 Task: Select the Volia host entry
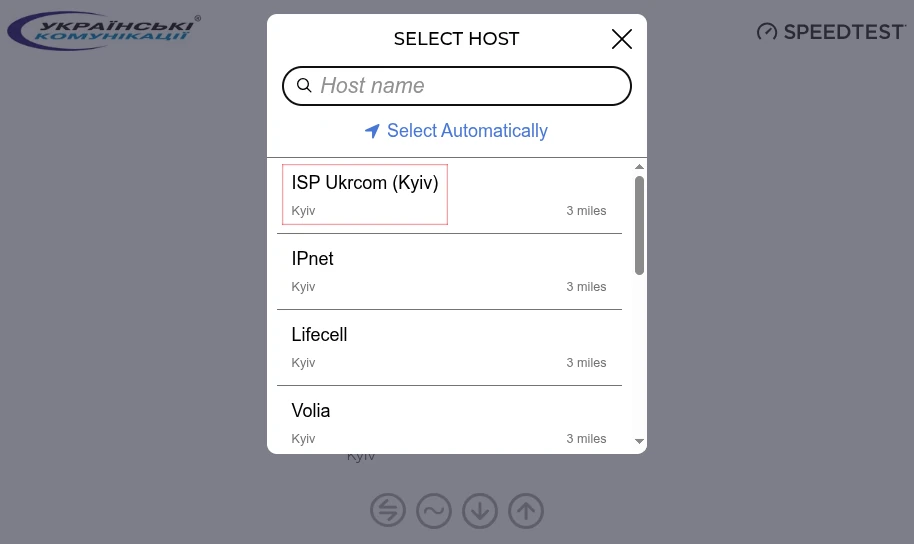pos(311,411)
